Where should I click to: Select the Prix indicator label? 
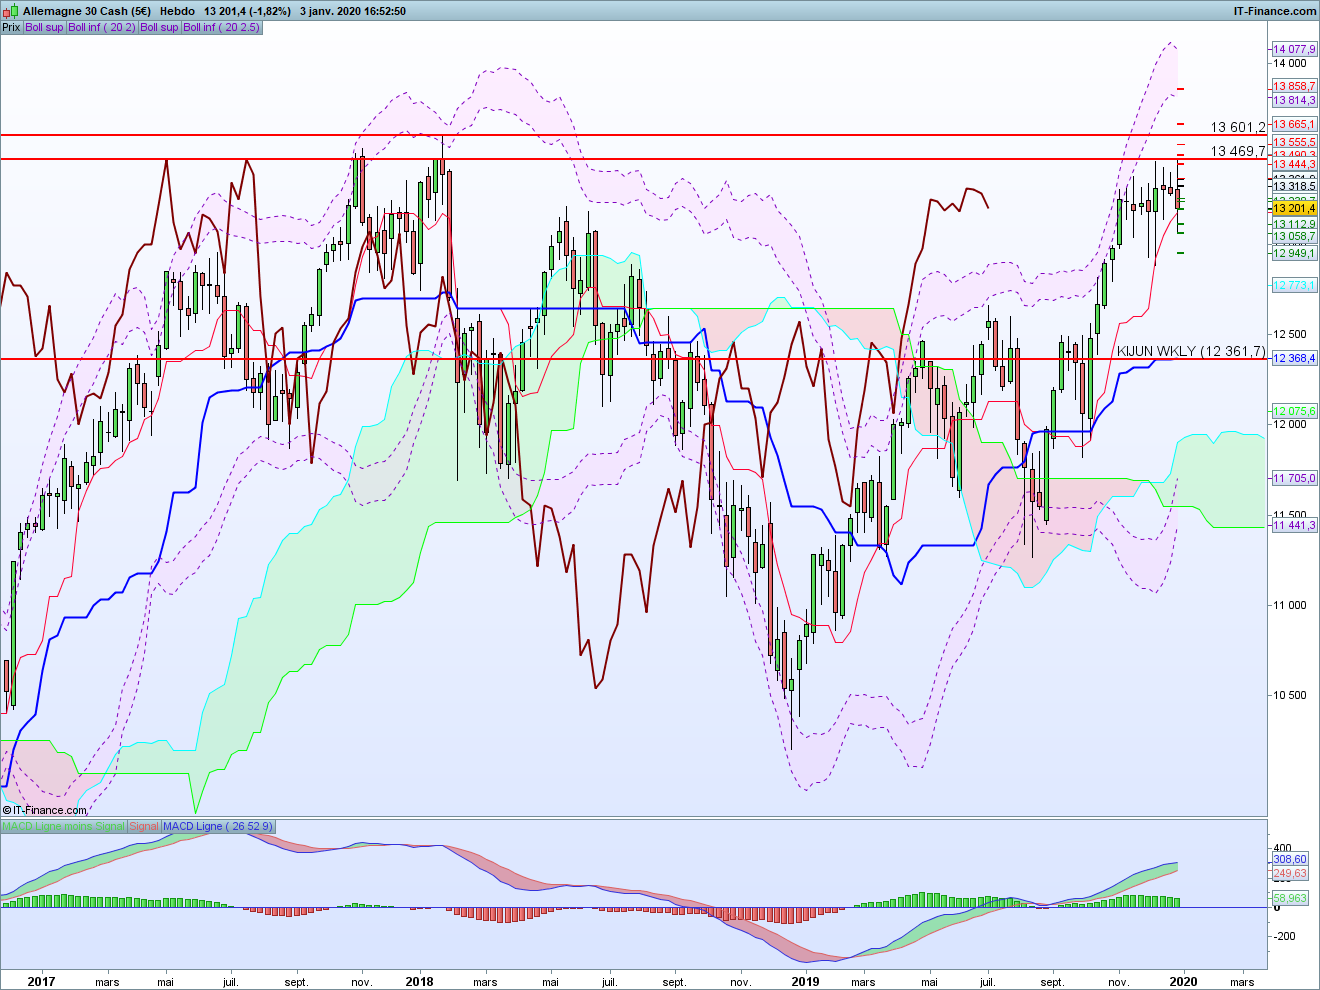point(11,27)
